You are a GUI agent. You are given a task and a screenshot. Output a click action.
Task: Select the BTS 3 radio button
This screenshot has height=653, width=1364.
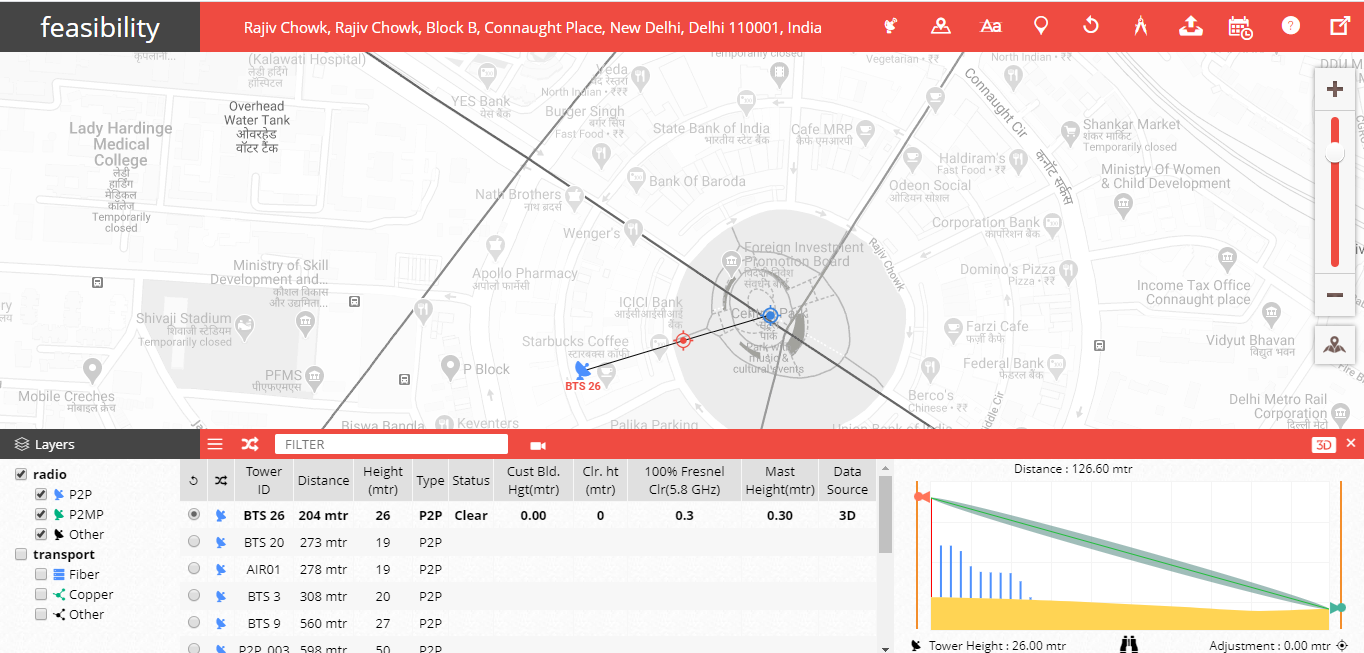pyautogui.click(x=194, y=595)
